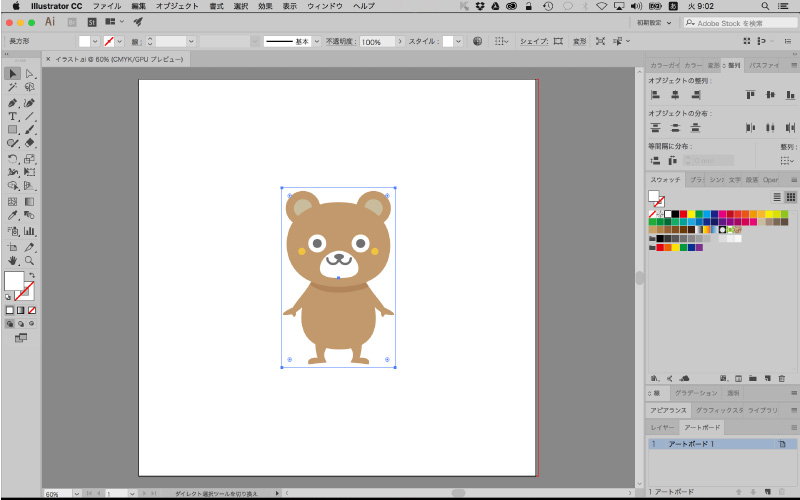Select the Eyedropper tool
This screenshot has width=800, height=500.
[12, 215]
